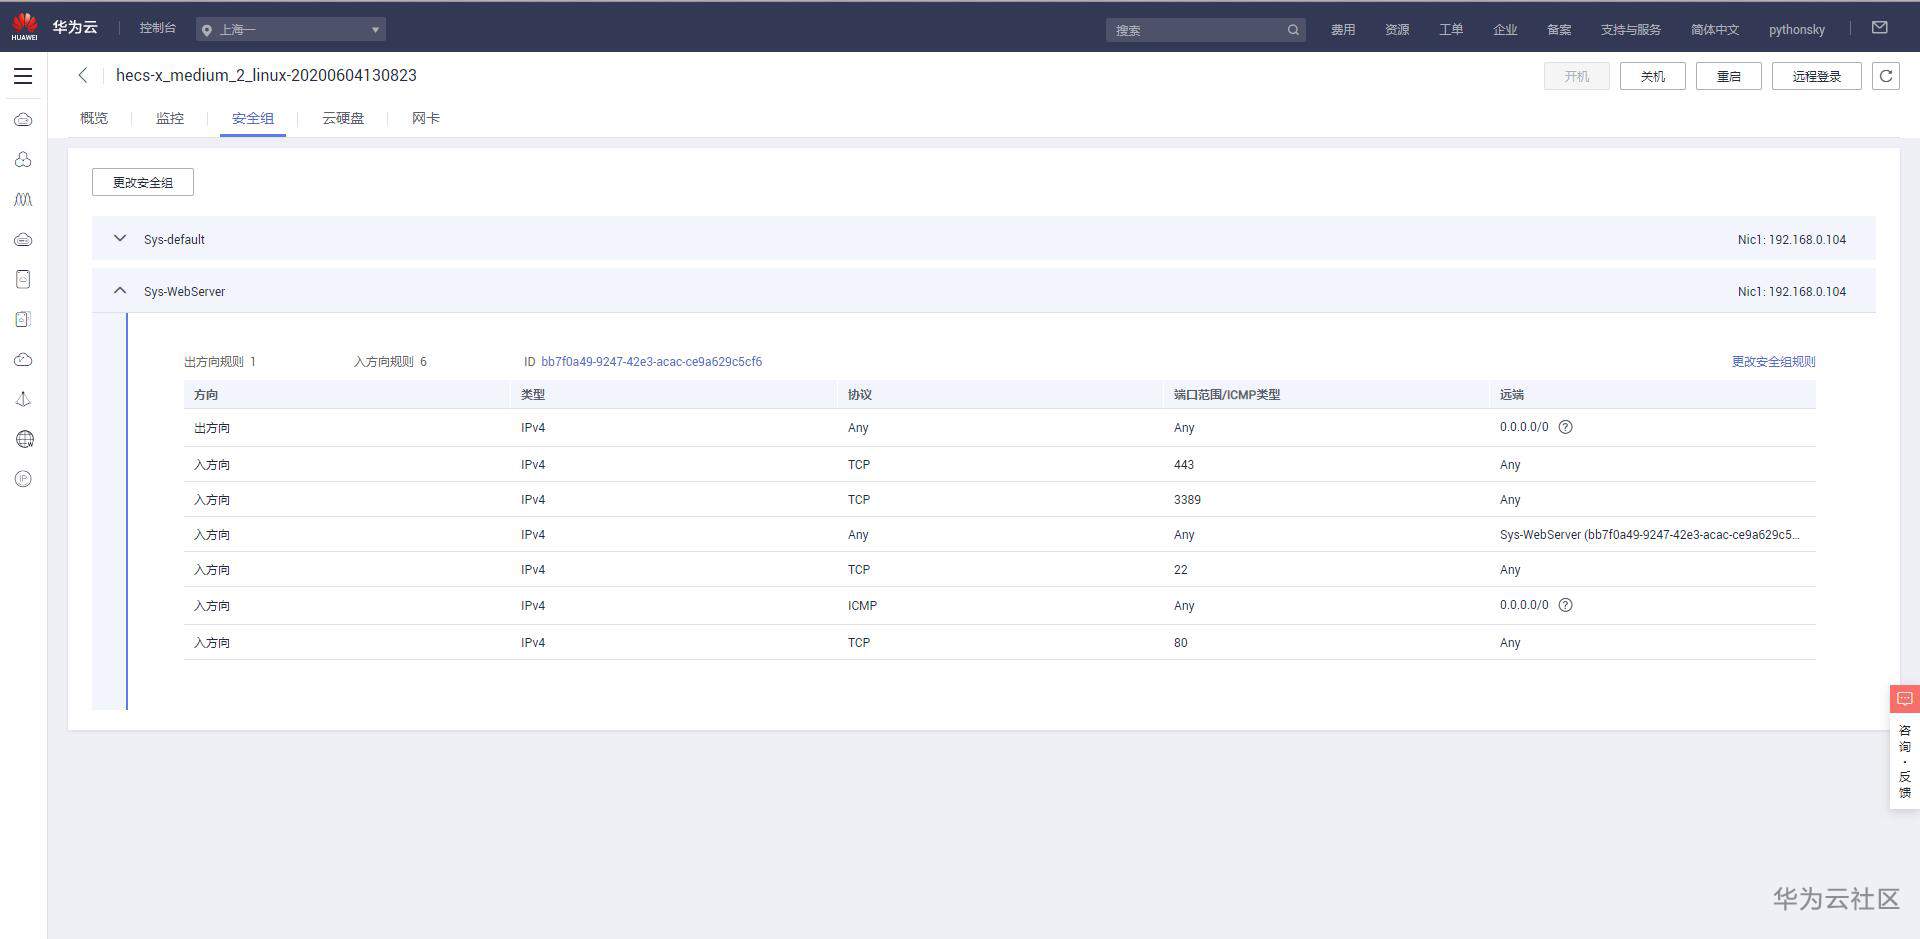Open the pythonsky account menu
Screen dimensions: 1920x939
pyautogui.click(x=1797, y=30)
